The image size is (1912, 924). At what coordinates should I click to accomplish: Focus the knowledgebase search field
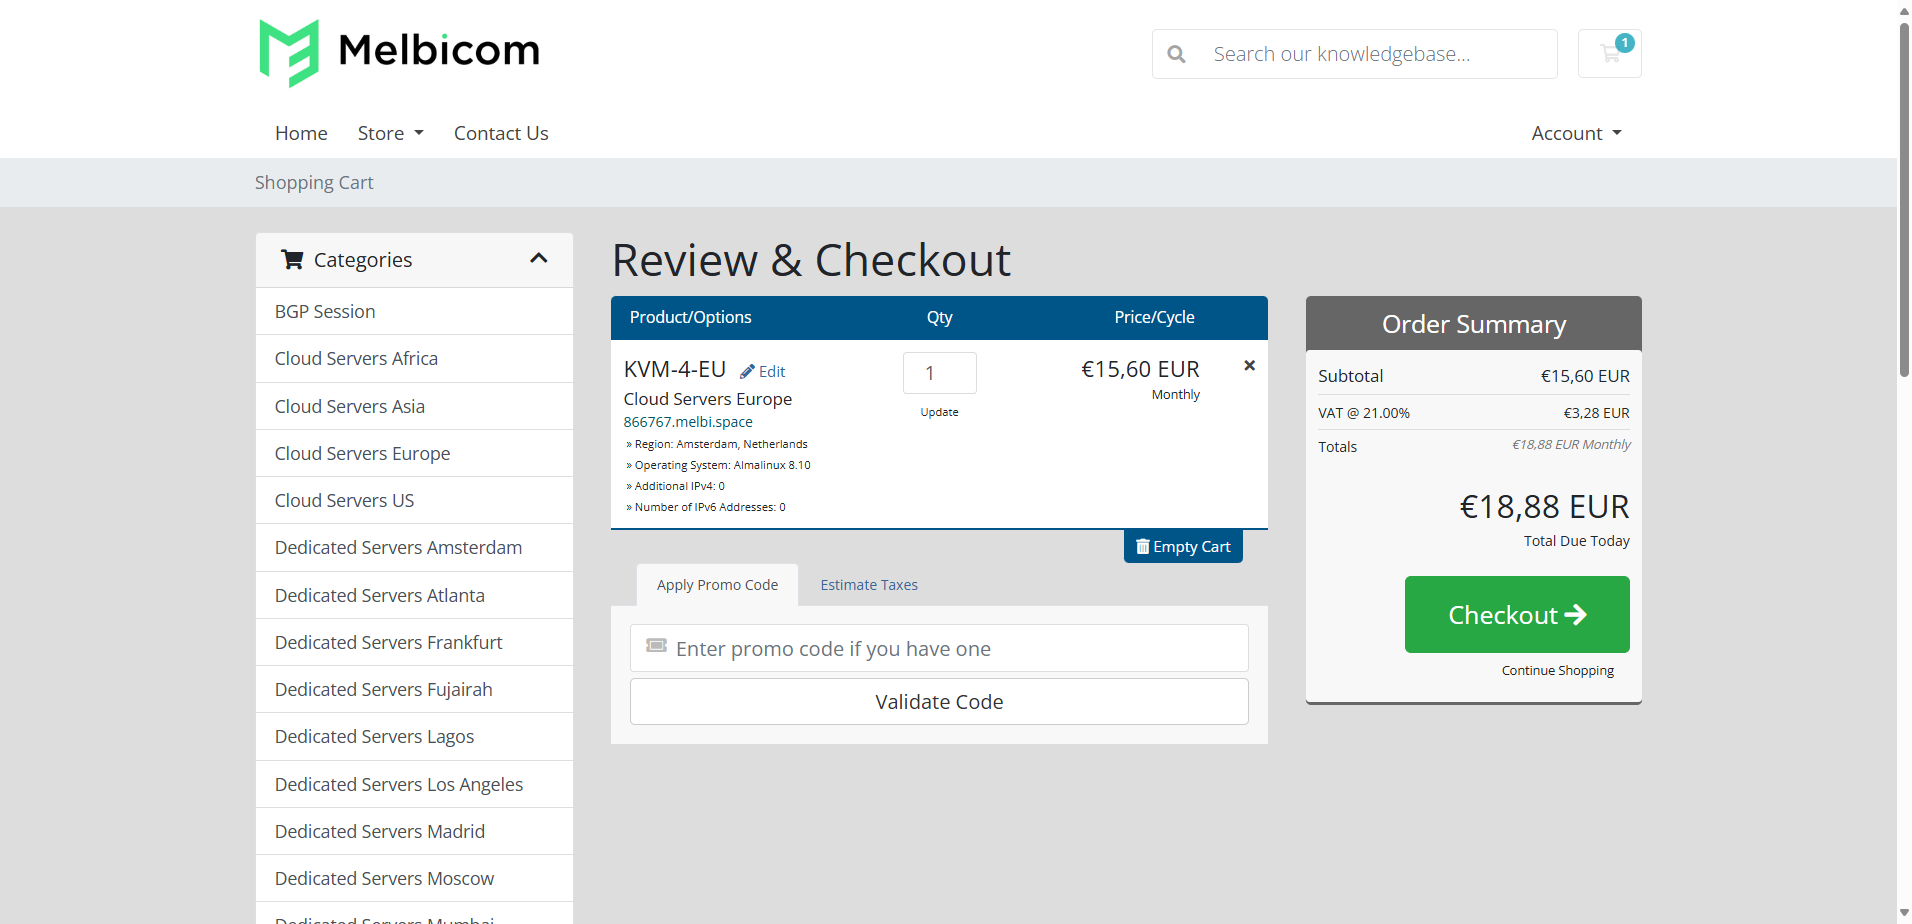point(1375,54)
